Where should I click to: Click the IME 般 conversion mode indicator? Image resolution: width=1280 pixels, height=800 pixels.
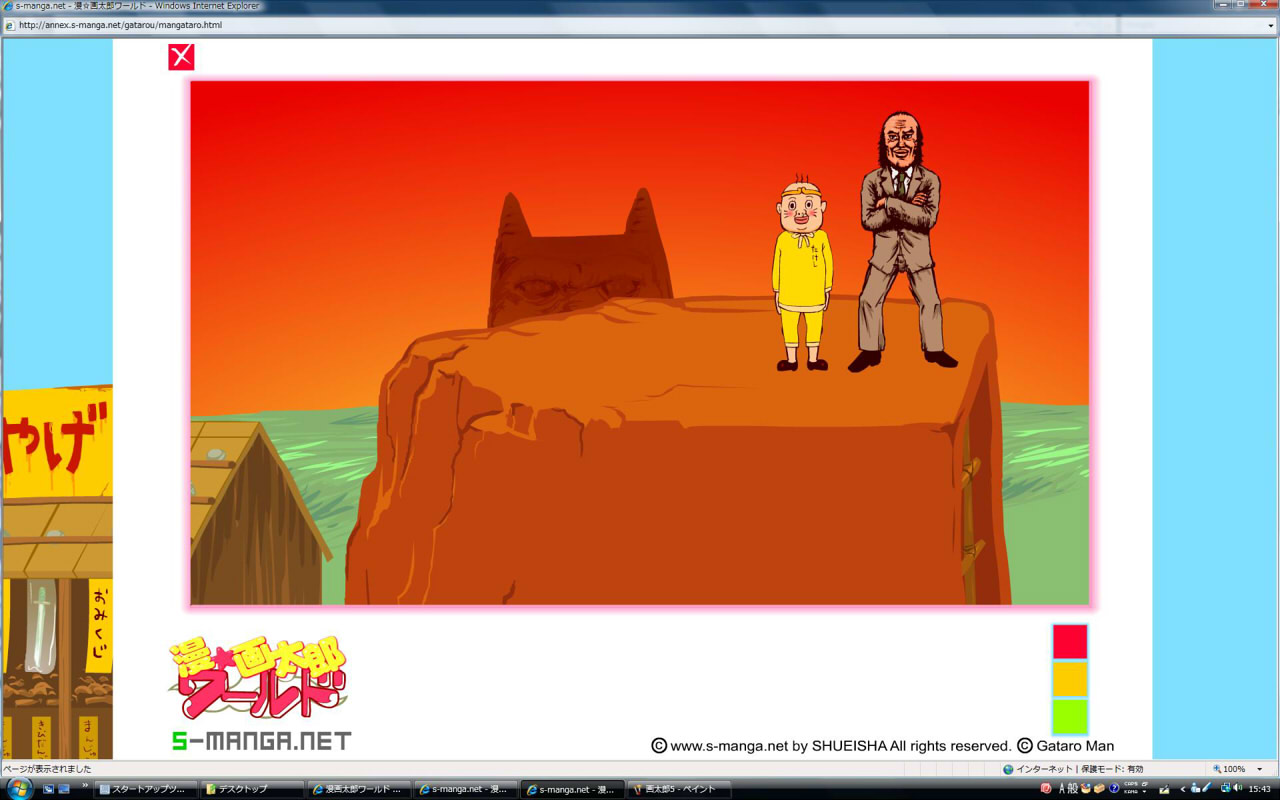1072,788
